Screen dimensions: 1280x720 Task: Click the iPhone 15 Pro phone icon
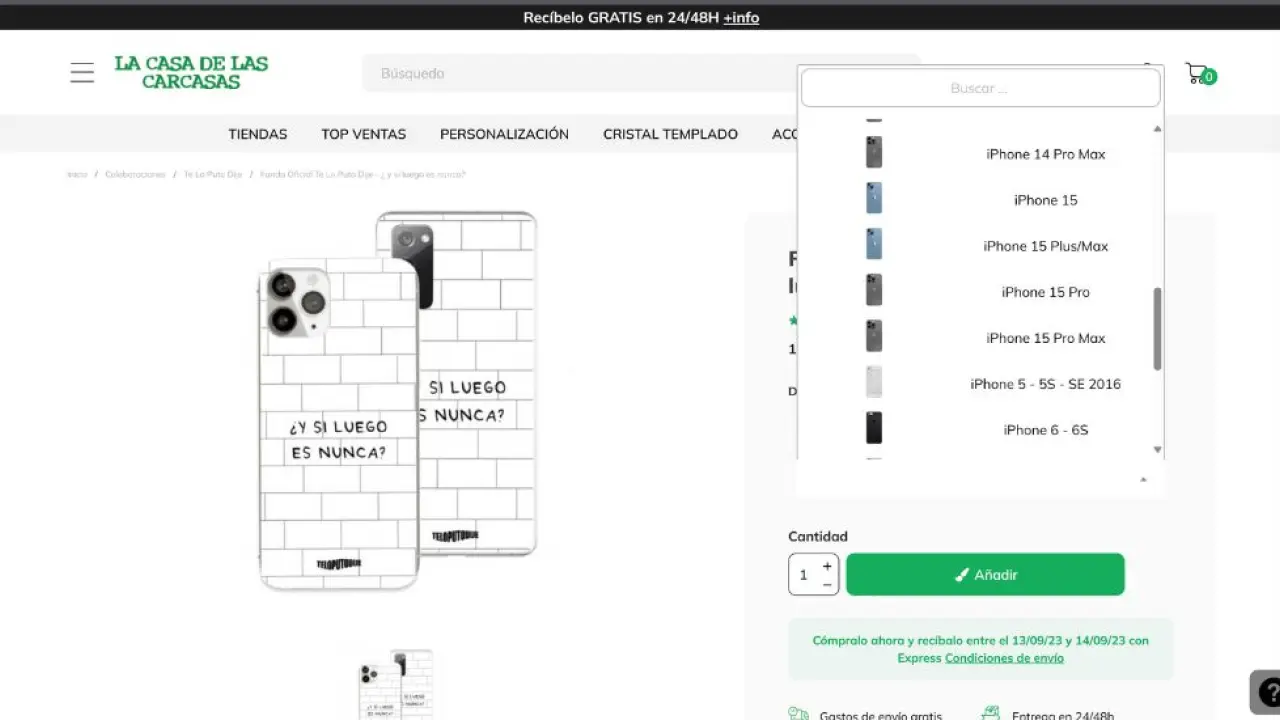click(874, 291)
